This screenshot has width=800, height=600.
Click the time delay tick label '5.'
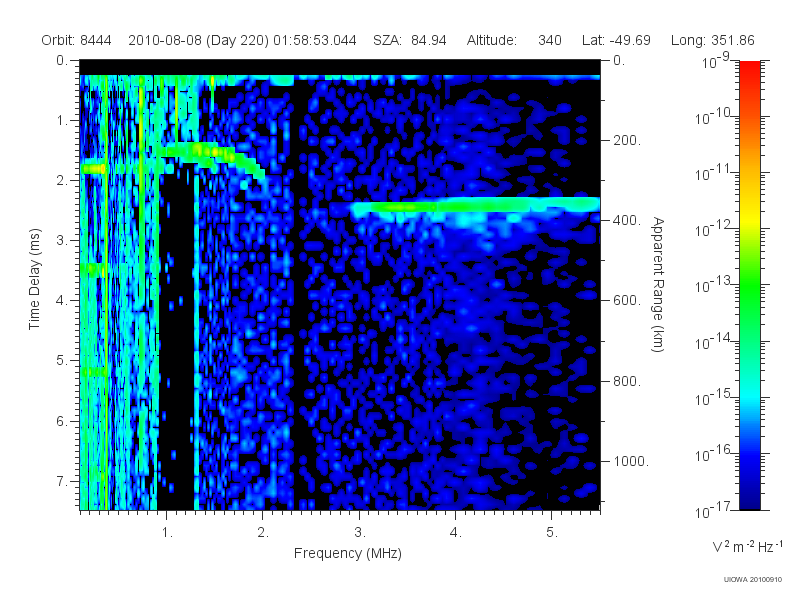pos(62,361)
